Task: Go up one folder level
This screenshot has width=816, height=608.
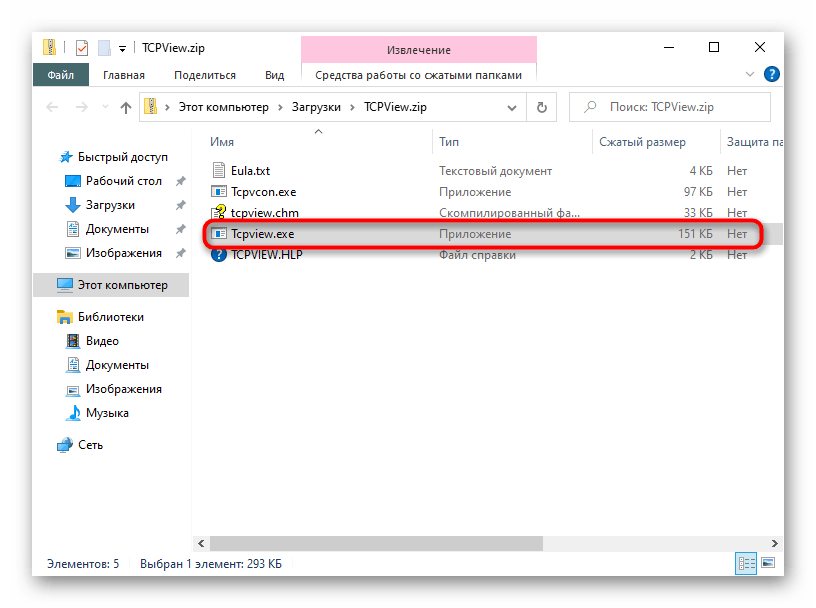Action: (x=125, y=107)
